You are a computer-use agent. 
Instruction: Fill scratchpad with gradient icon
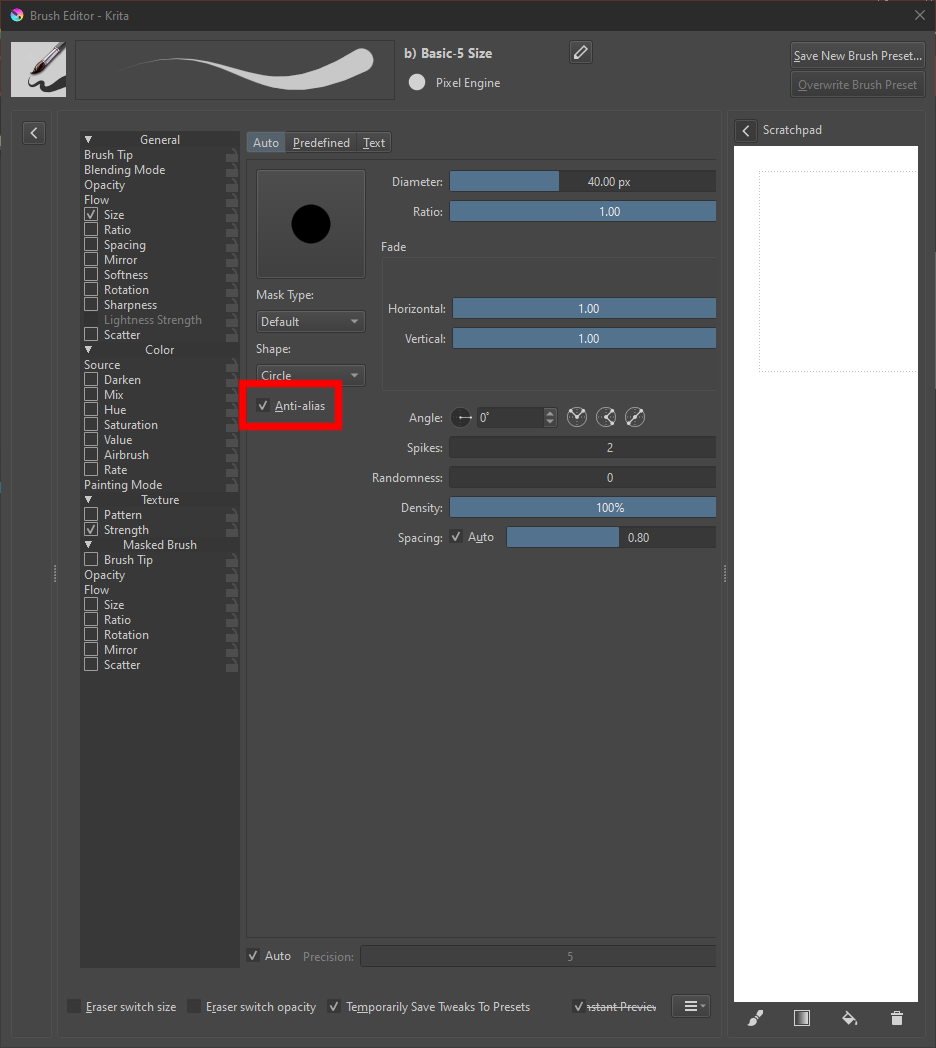802,1017
